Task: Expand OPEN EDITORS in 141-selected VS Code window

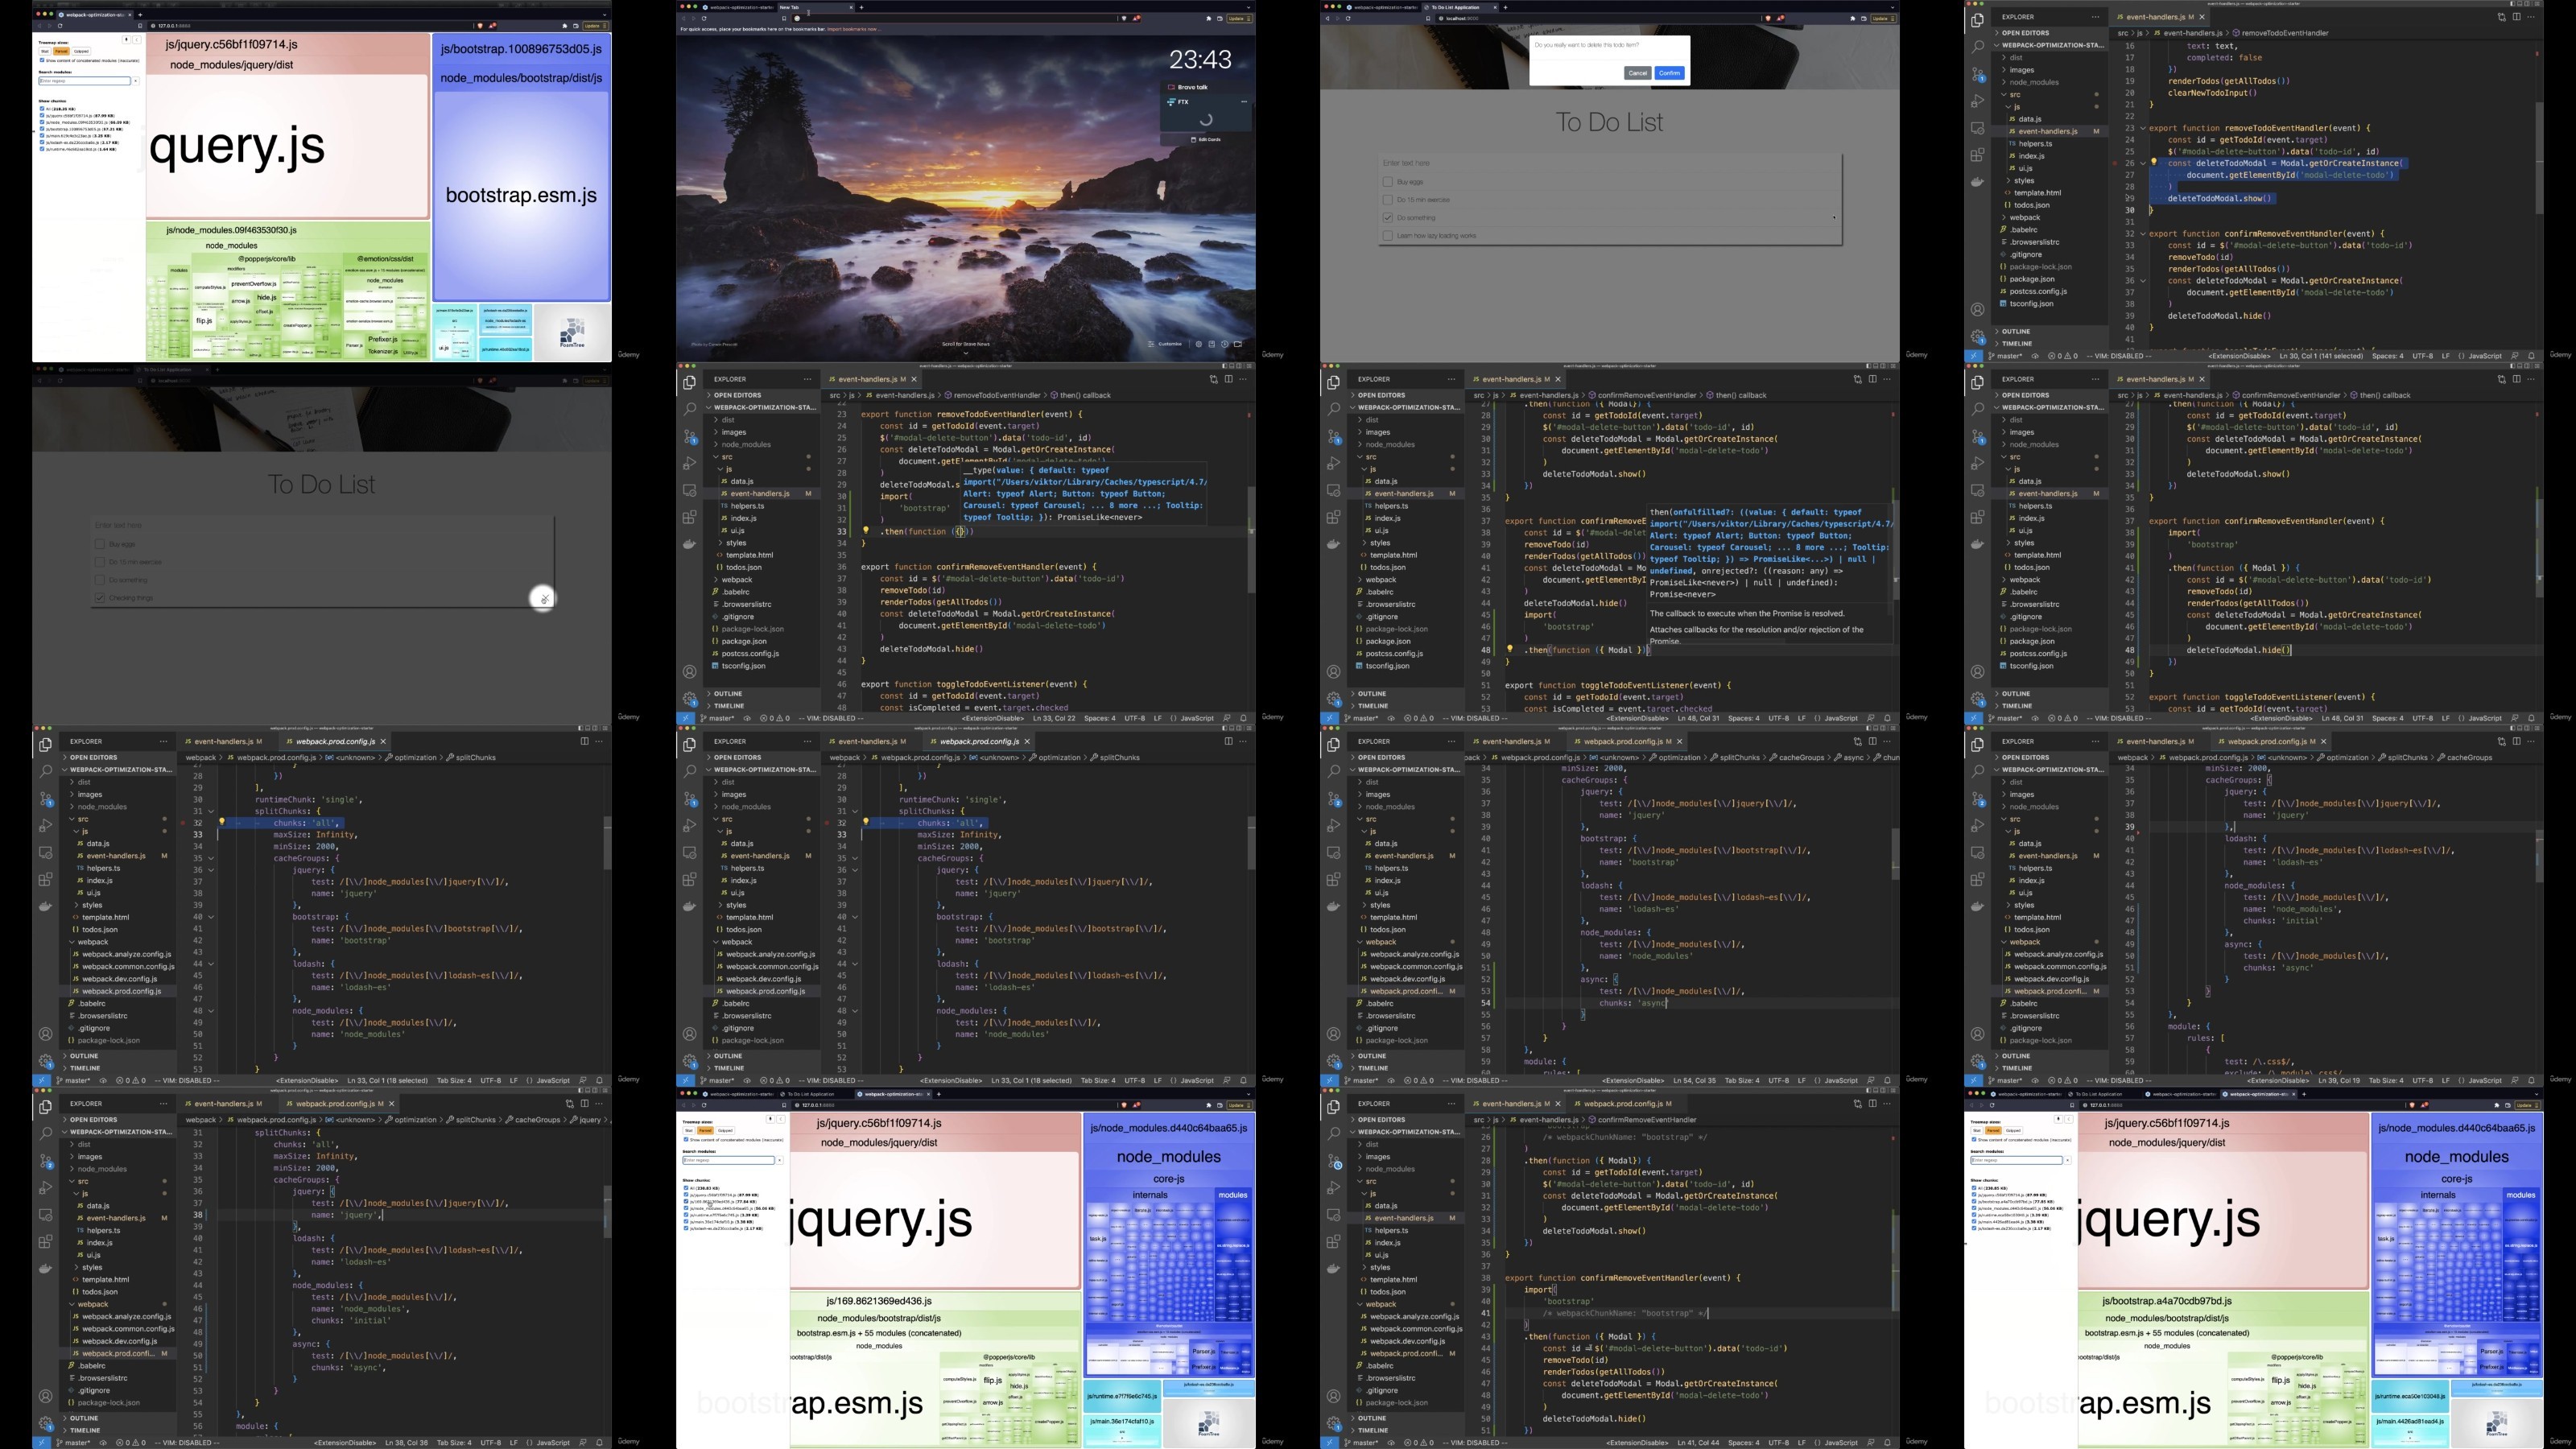Action: tap(2050, 33)
